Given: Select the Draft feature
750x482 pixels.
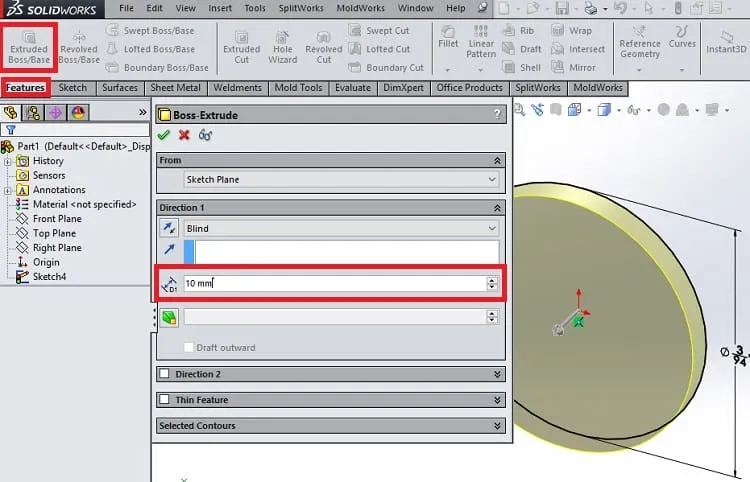Looking at the screenshot, I should click(x=522, y=49).
